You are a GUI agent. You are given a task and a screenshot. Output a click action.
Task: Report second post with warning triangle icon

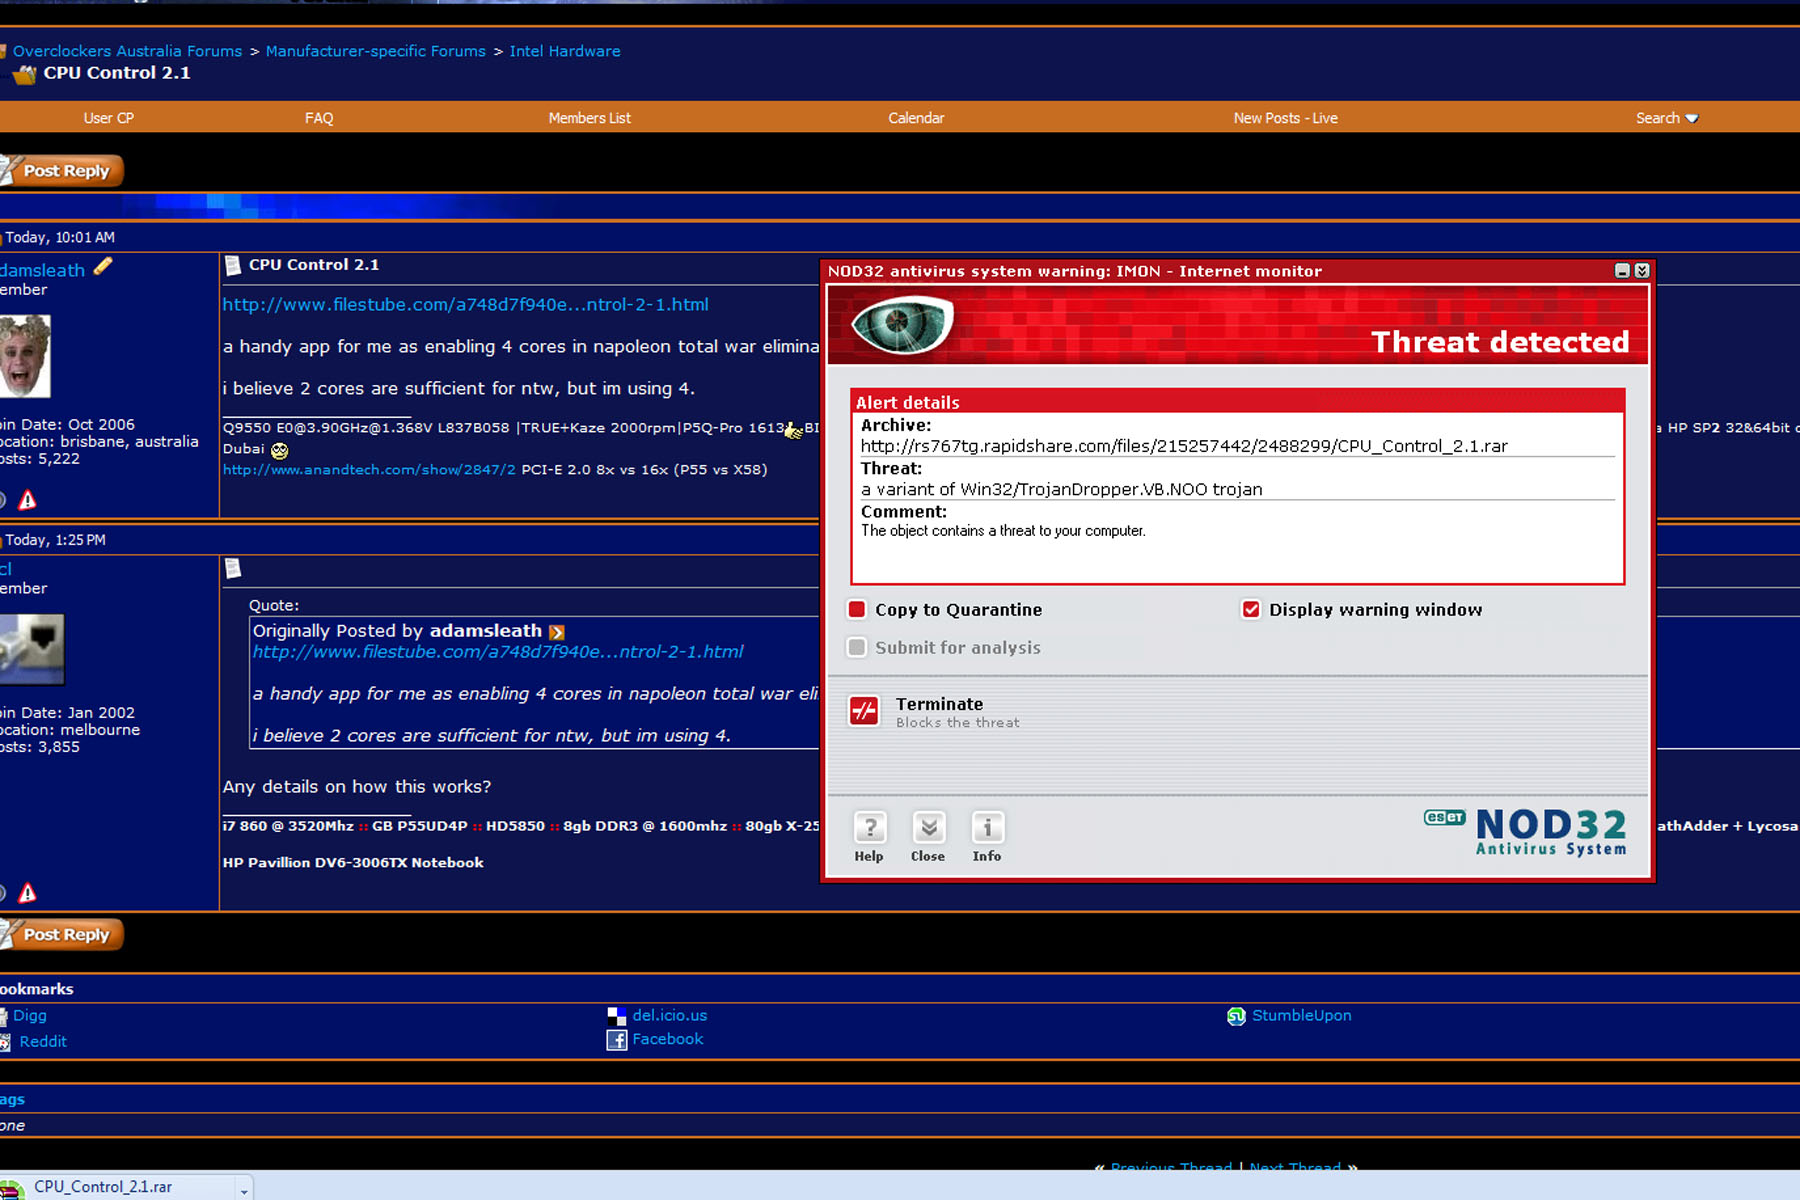tap(28, 892)
